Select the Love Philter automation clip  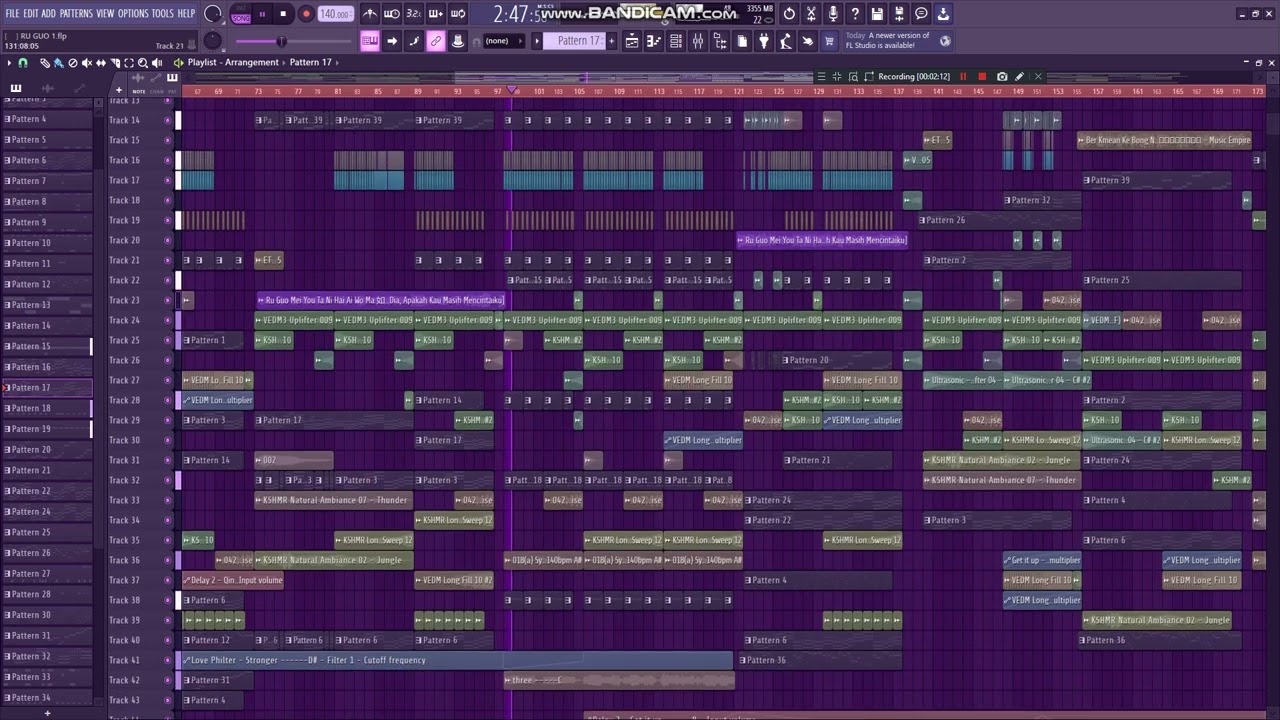pyautogui.click(x=456, y=660)
